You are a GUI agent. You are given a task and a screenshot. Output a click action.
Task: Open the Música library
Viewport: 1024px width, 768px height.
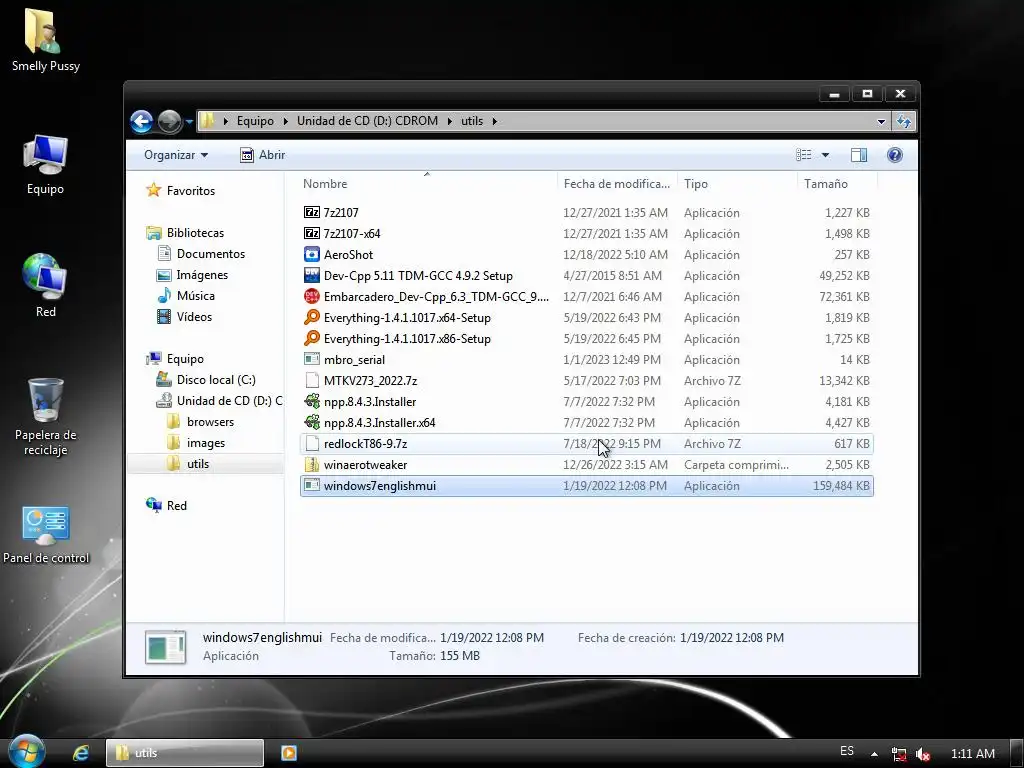195,296
